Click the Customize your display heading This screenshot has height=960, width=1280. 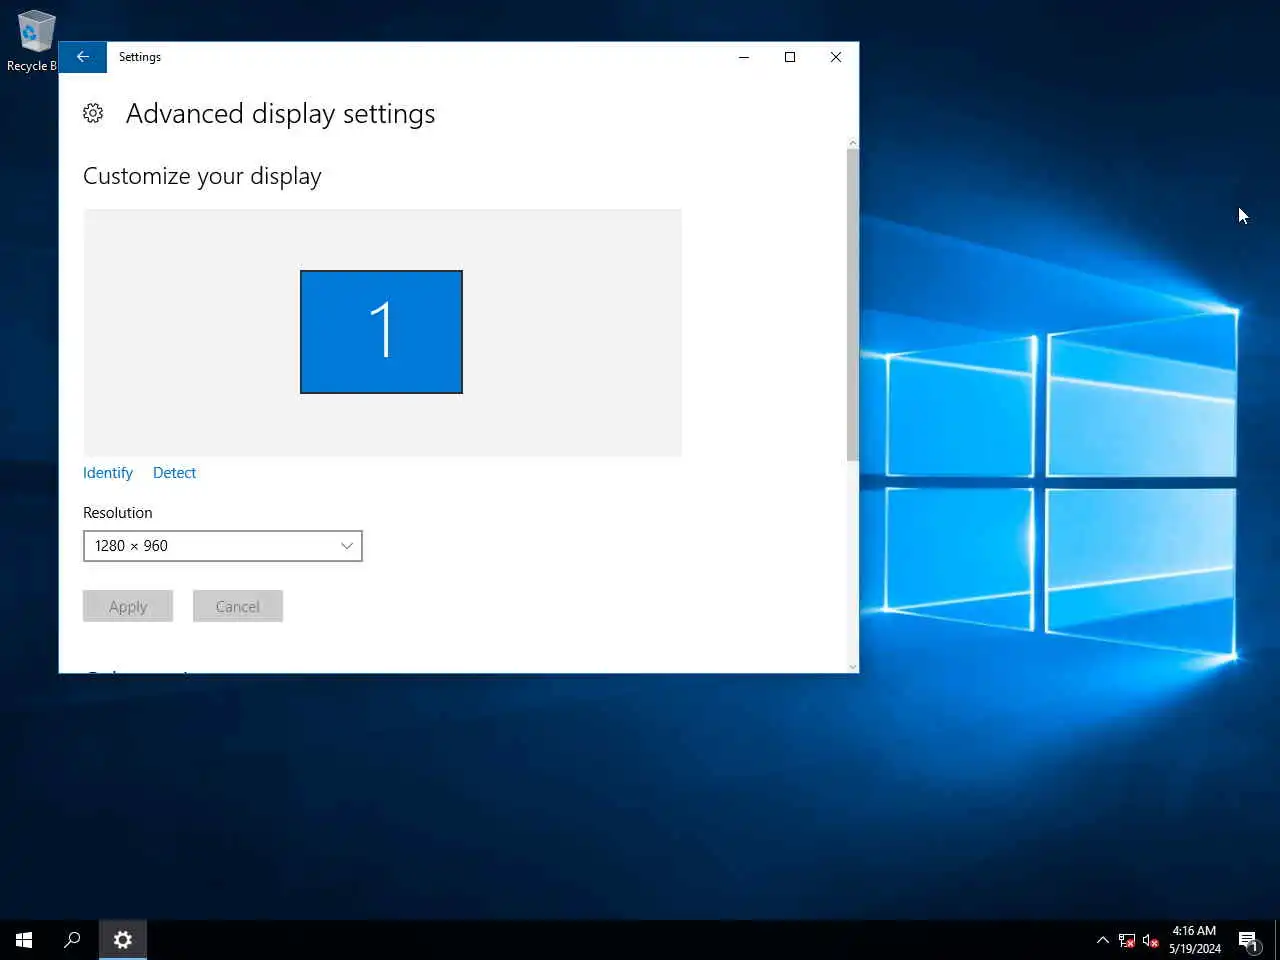pyautogui.click(x=202, y=176)
